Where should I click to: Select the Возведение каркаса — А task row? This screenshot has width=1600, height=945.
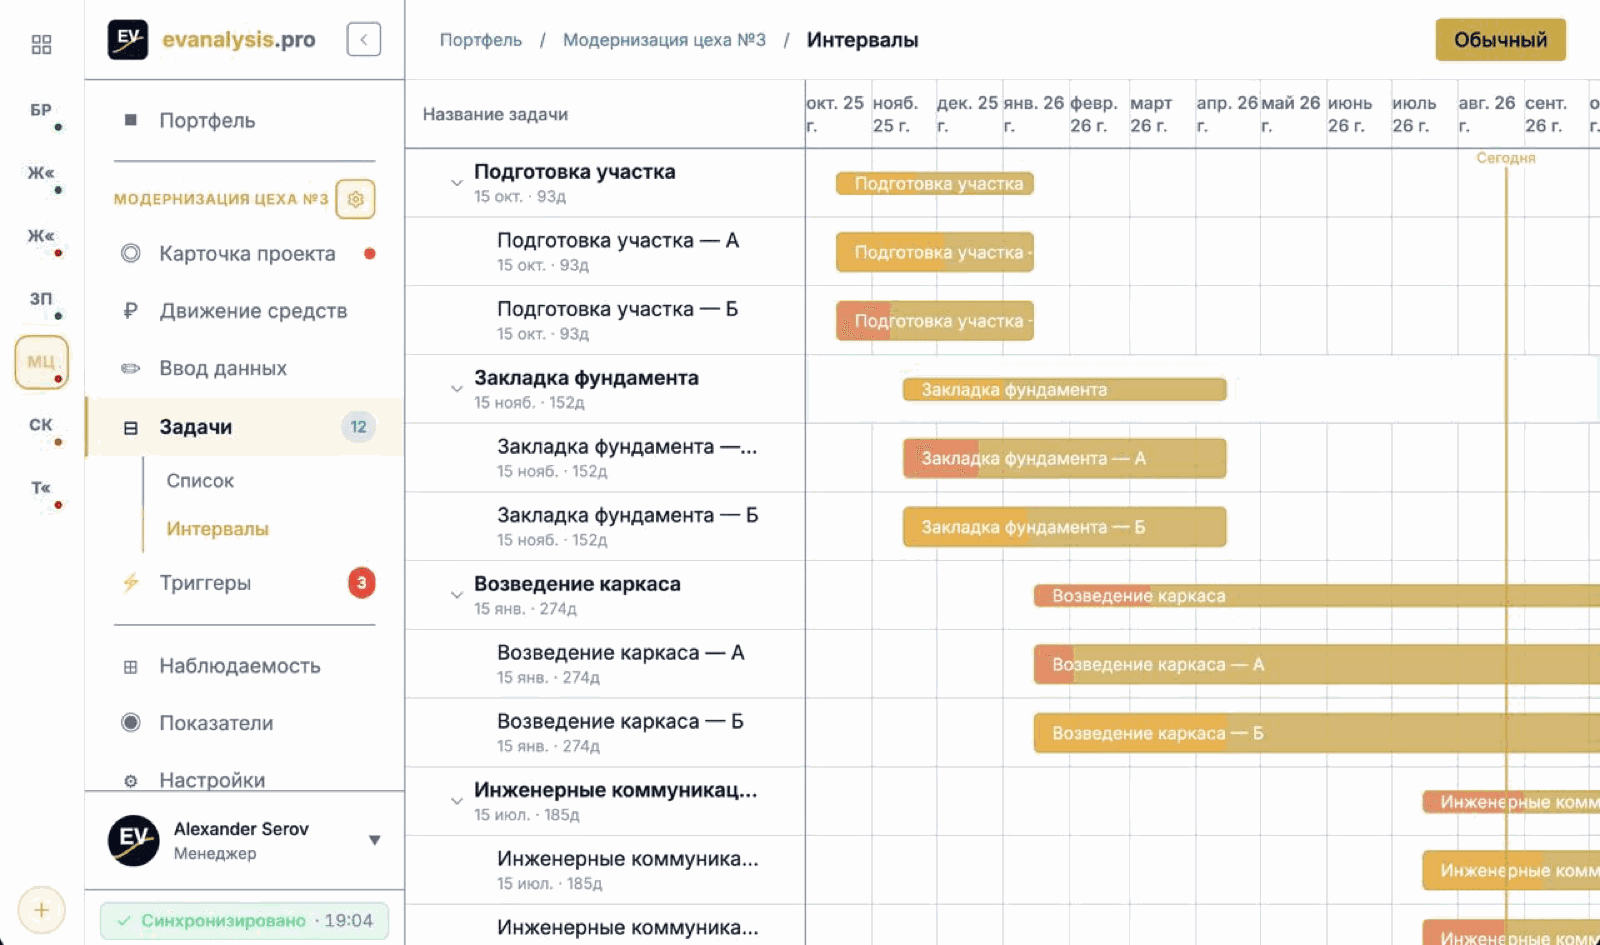(605, 664)
